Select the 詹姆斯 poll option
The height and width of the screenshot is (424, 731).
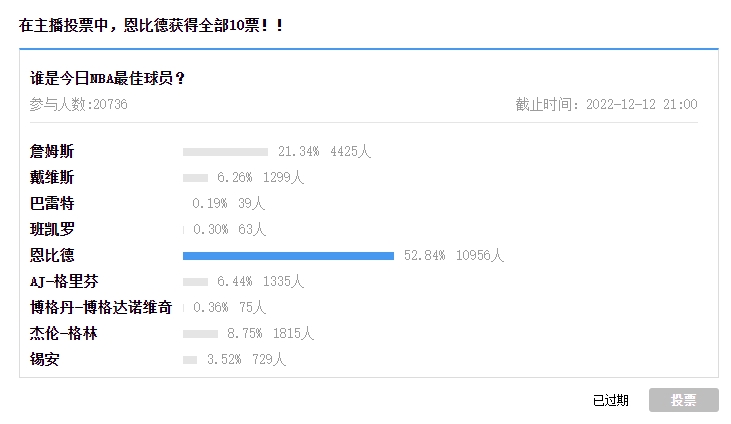point(52,151)
